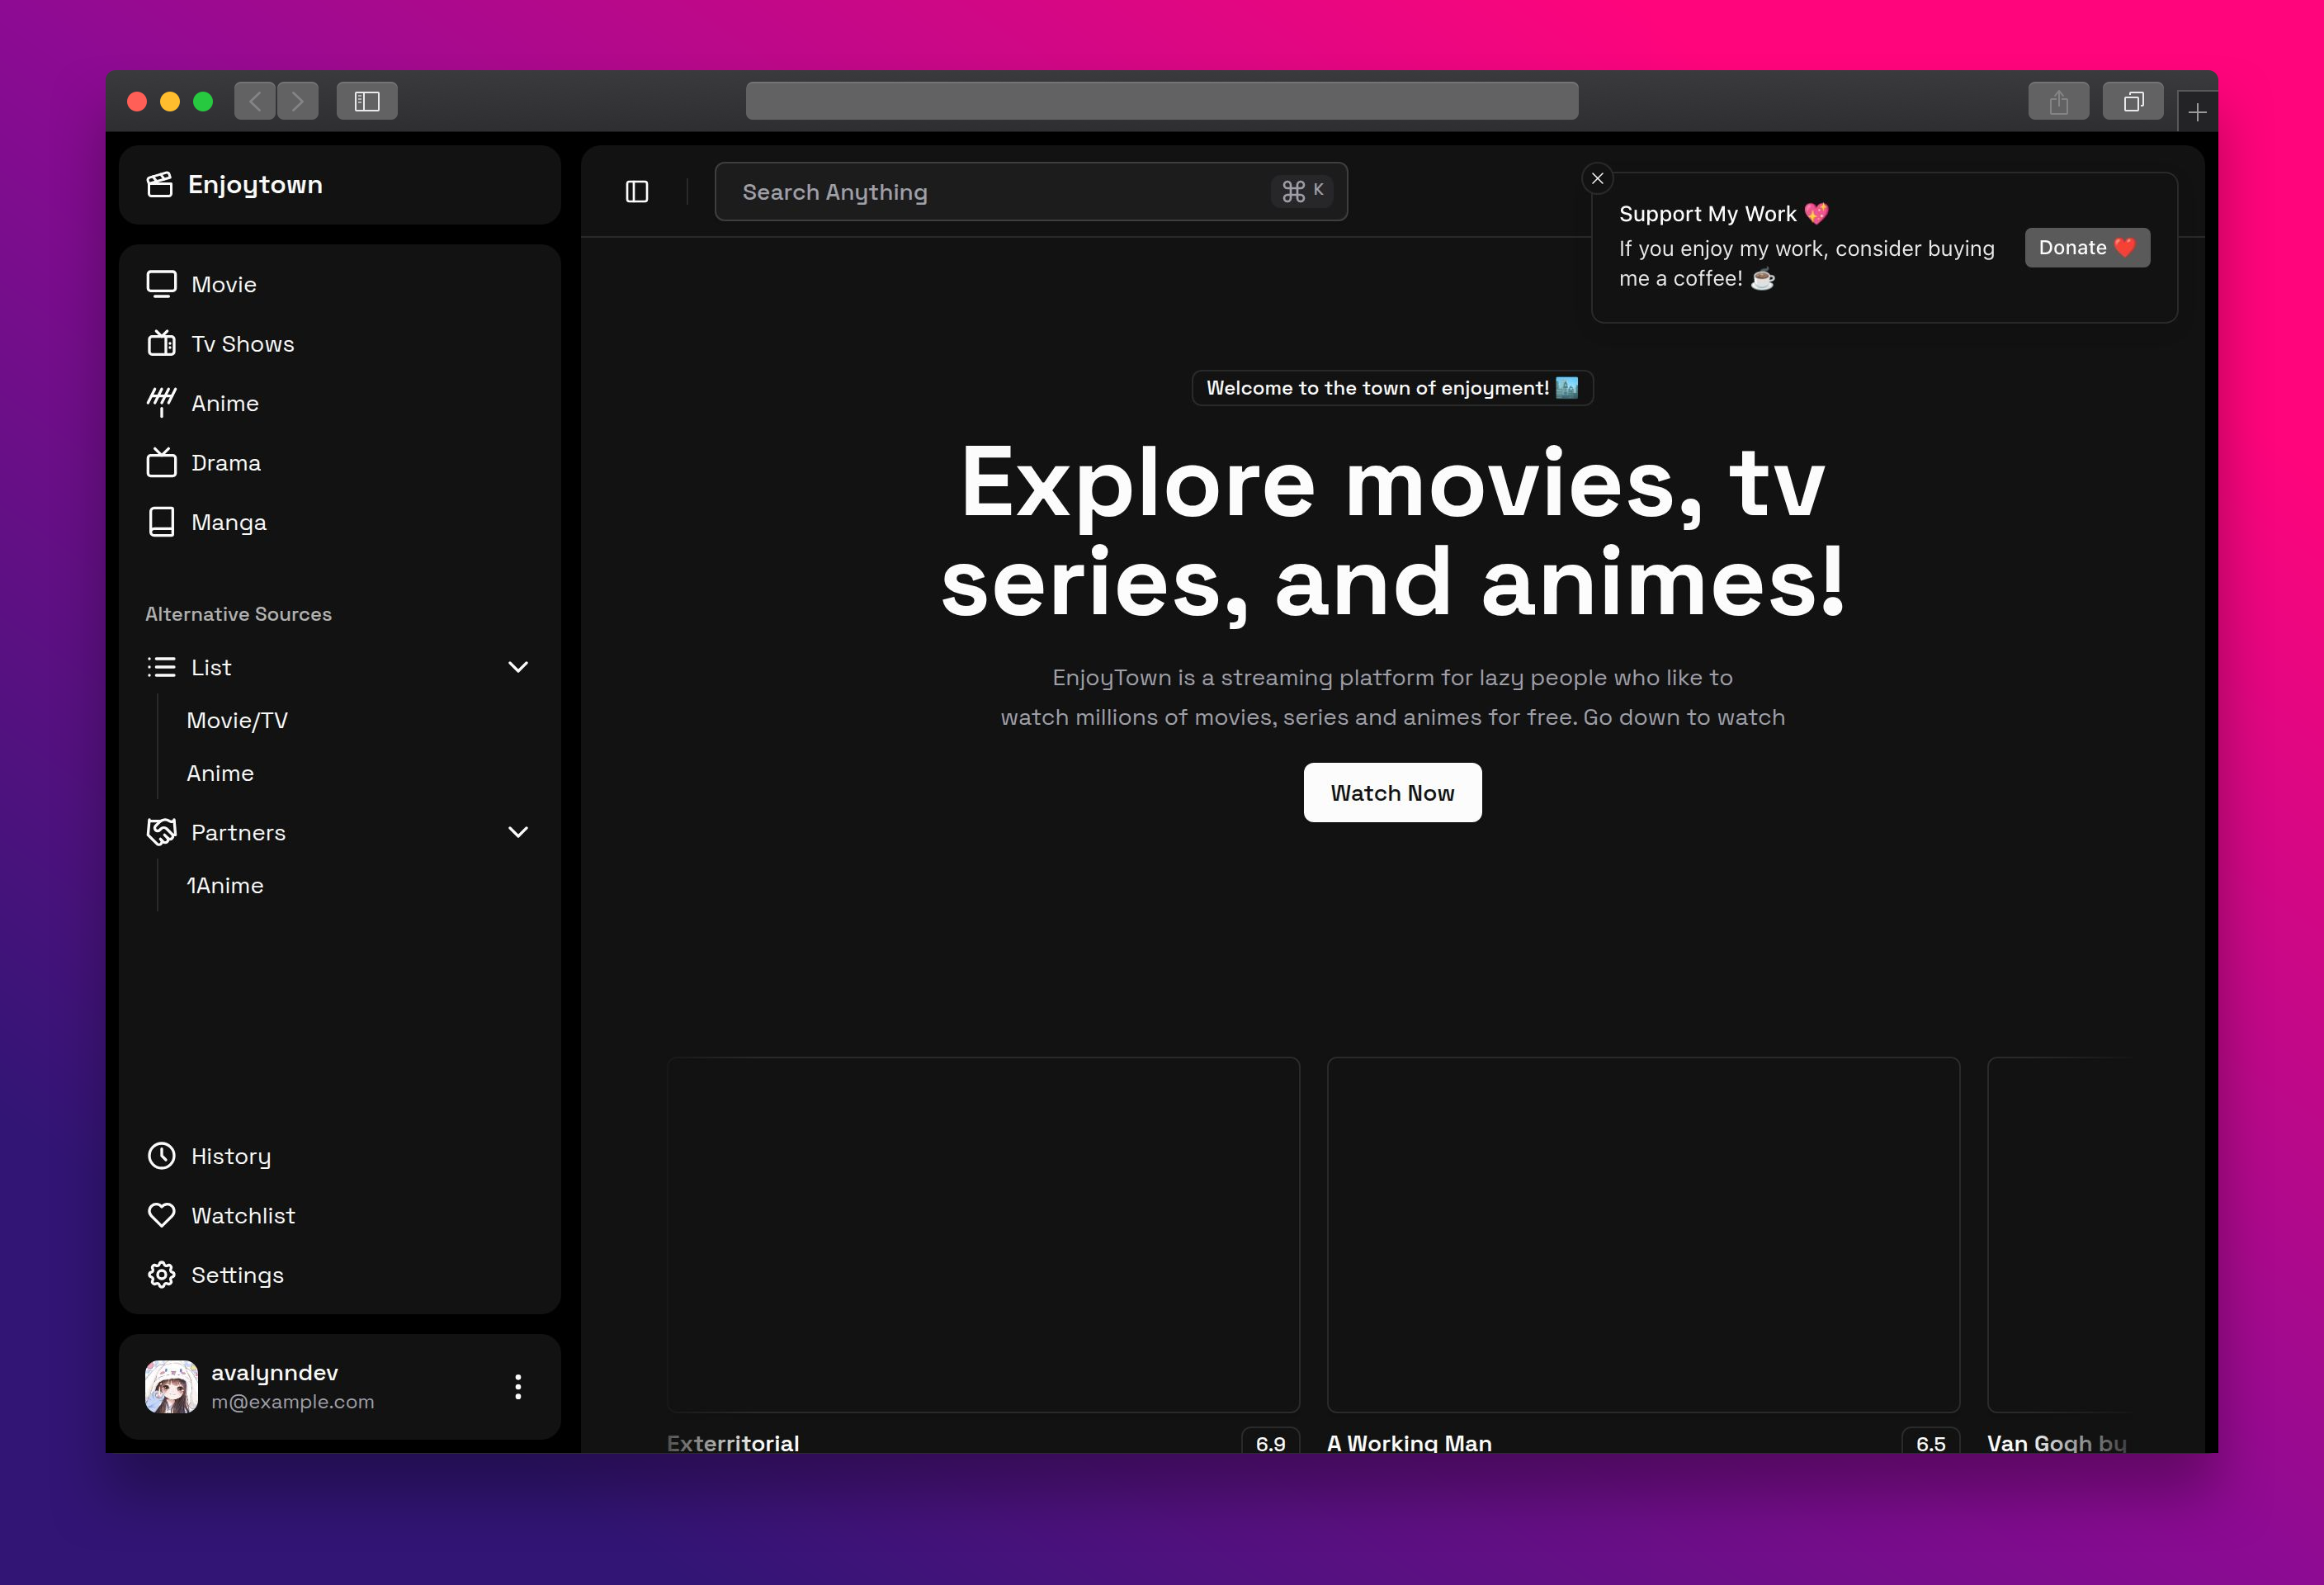The width and height of the screenshot is (2324, 1585).
Task: Open the Movie section monitor icon
Action: (x=161, y=285)
